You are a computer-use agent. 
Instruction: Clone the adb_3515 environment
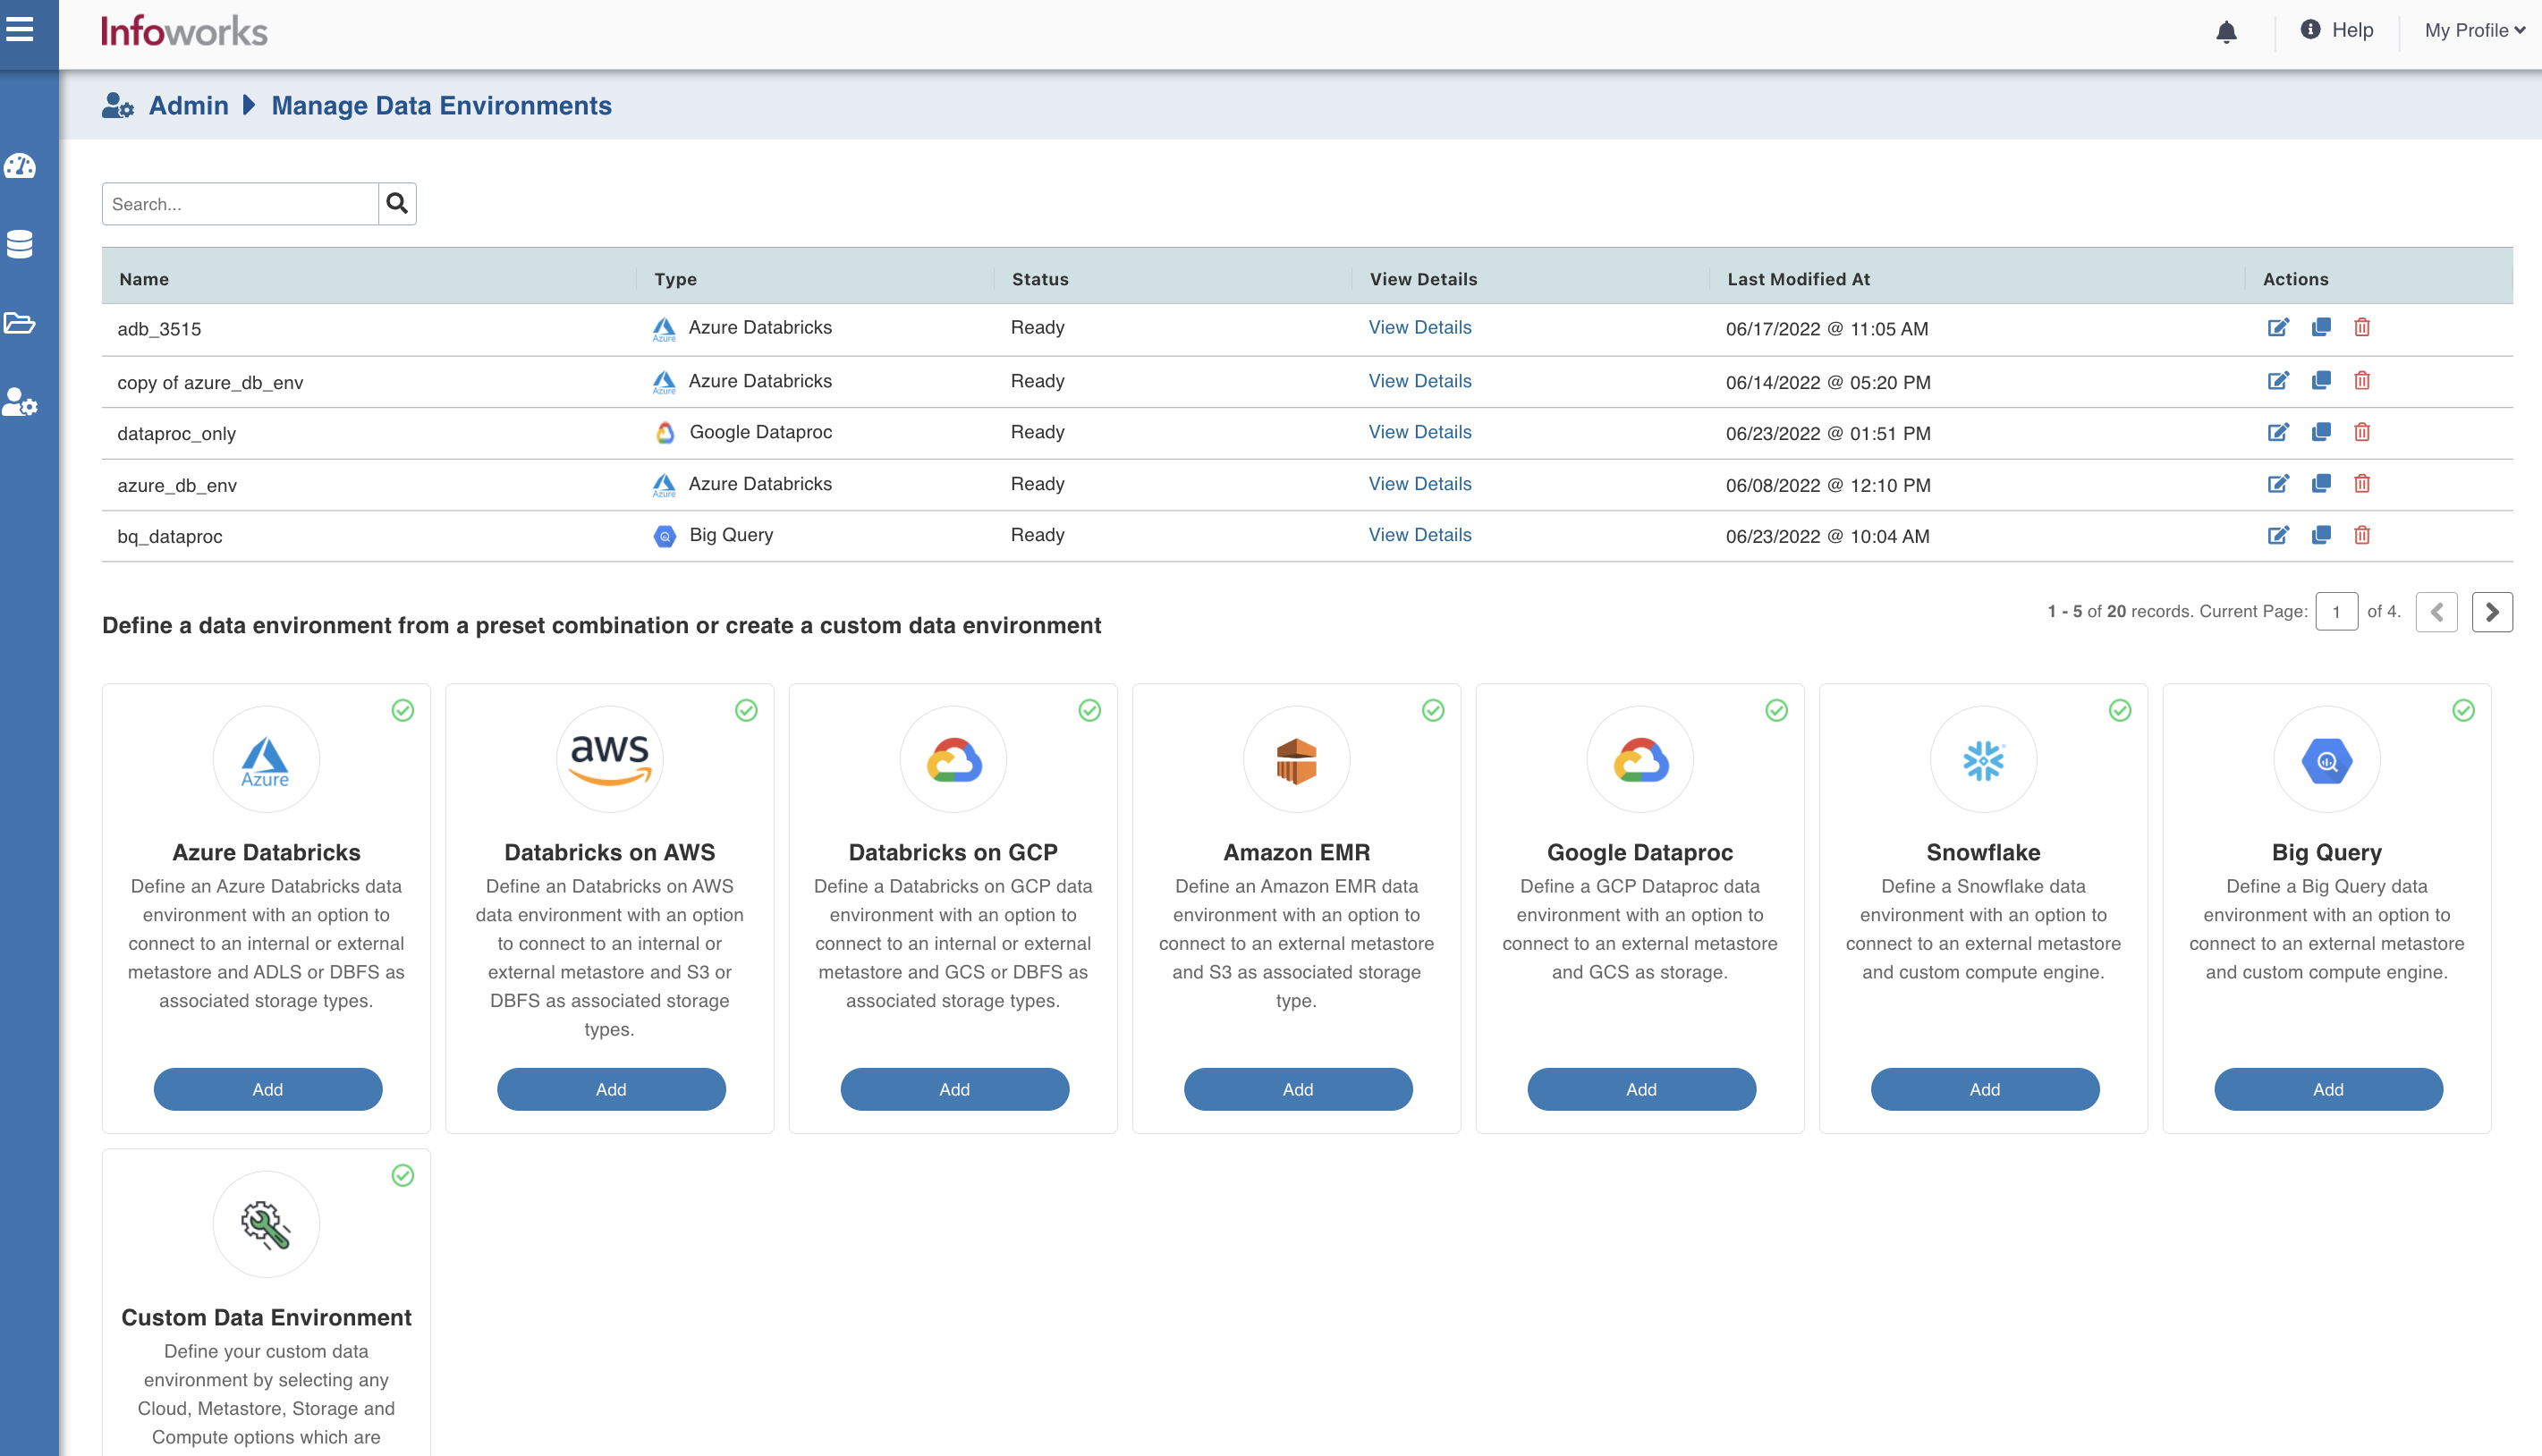pos(2321,327)
